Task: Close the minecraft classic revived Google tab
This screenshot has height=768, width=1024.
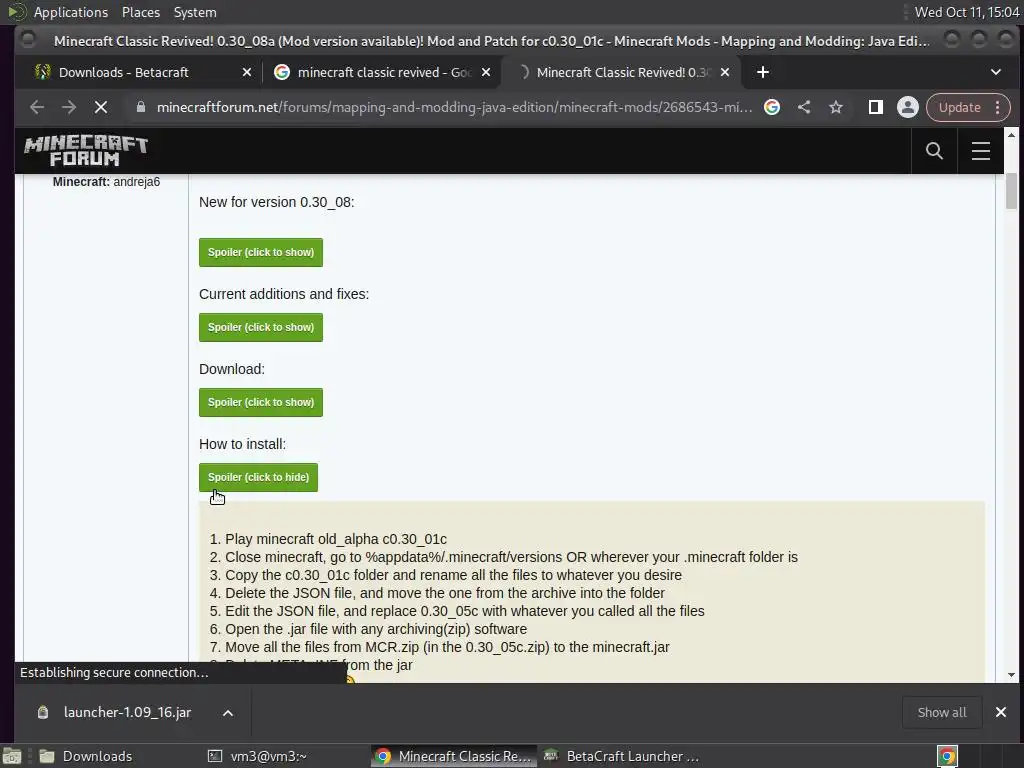Action: pos(486,72)
